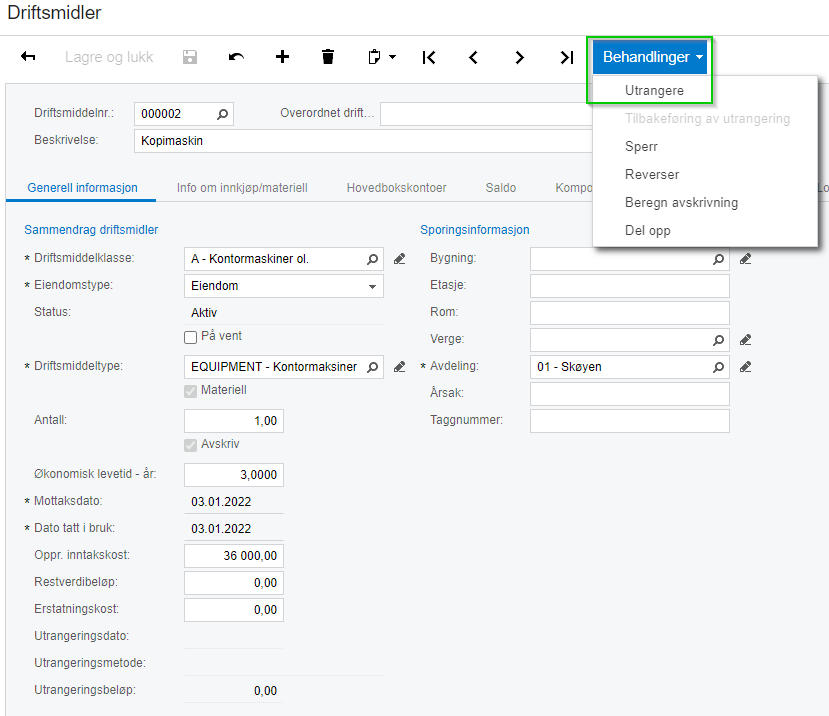Toggle the Avskriv checkbox
The width and height of the screenshot is (829, 716).
190,445
